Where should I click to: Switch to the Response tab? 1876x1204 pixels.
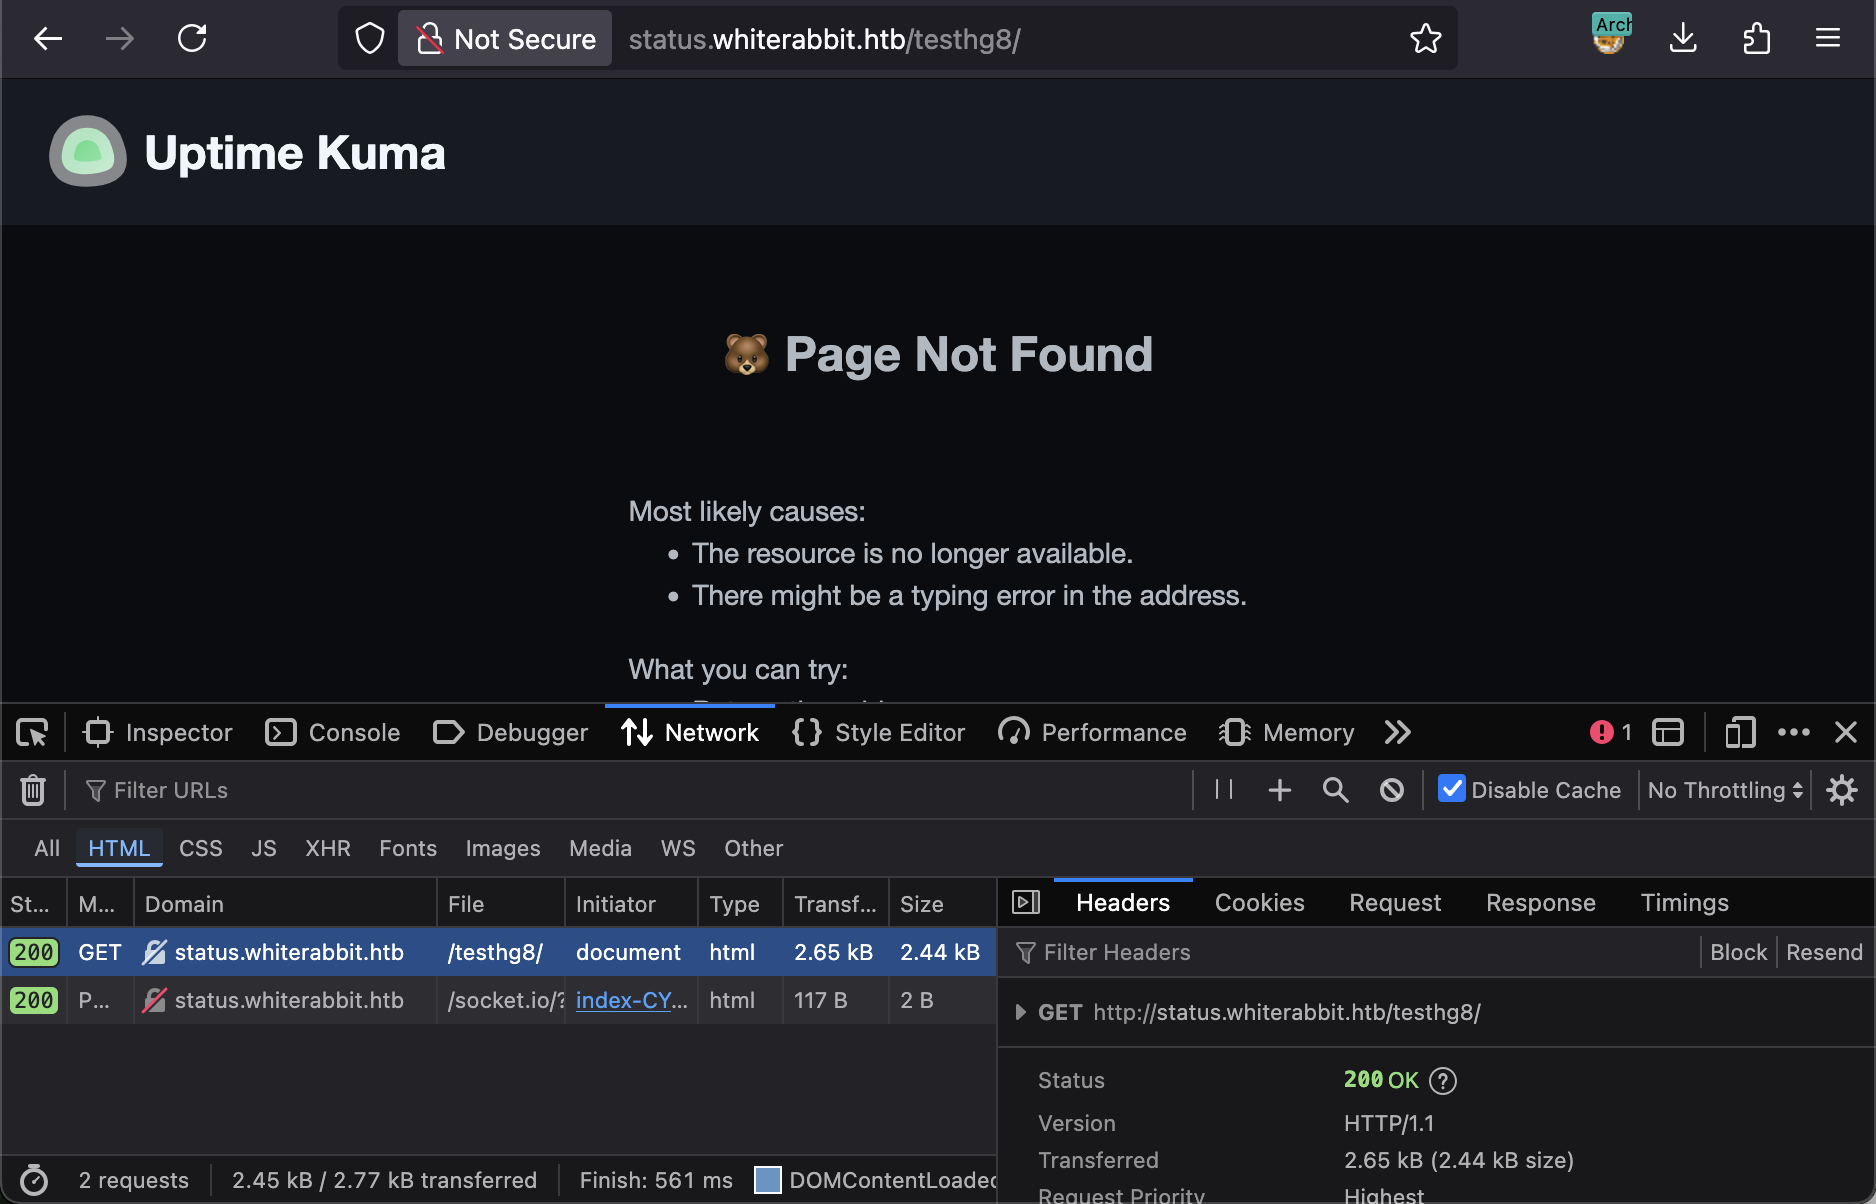pyautogui.click(x=1540, y=902)
